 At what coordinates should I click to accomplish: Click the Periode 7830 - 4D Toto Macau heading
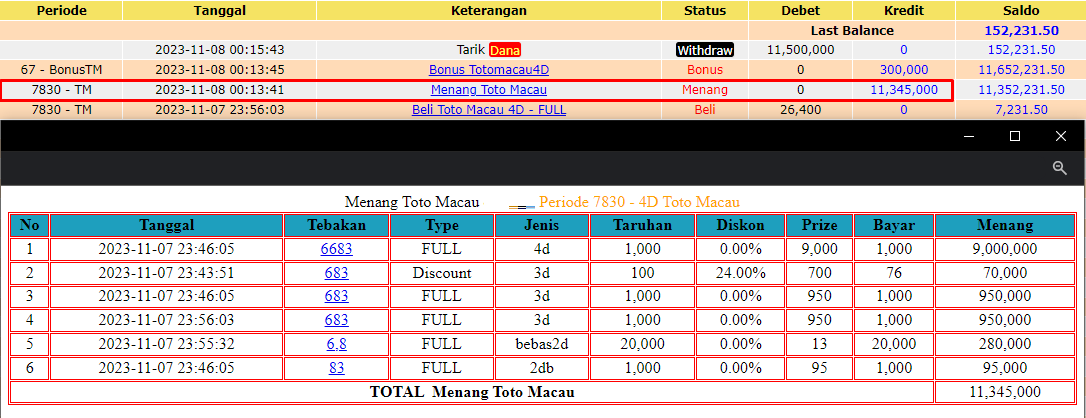[x=639, y=203]
